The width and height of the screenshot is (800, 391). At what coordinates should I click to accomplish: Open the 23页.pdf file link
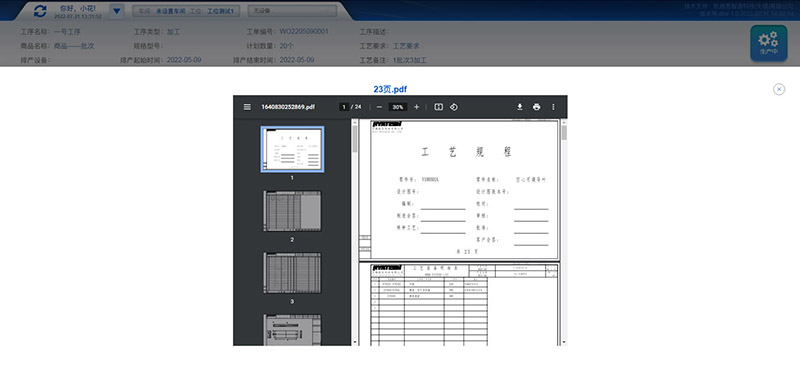click(x=390, y=89)
